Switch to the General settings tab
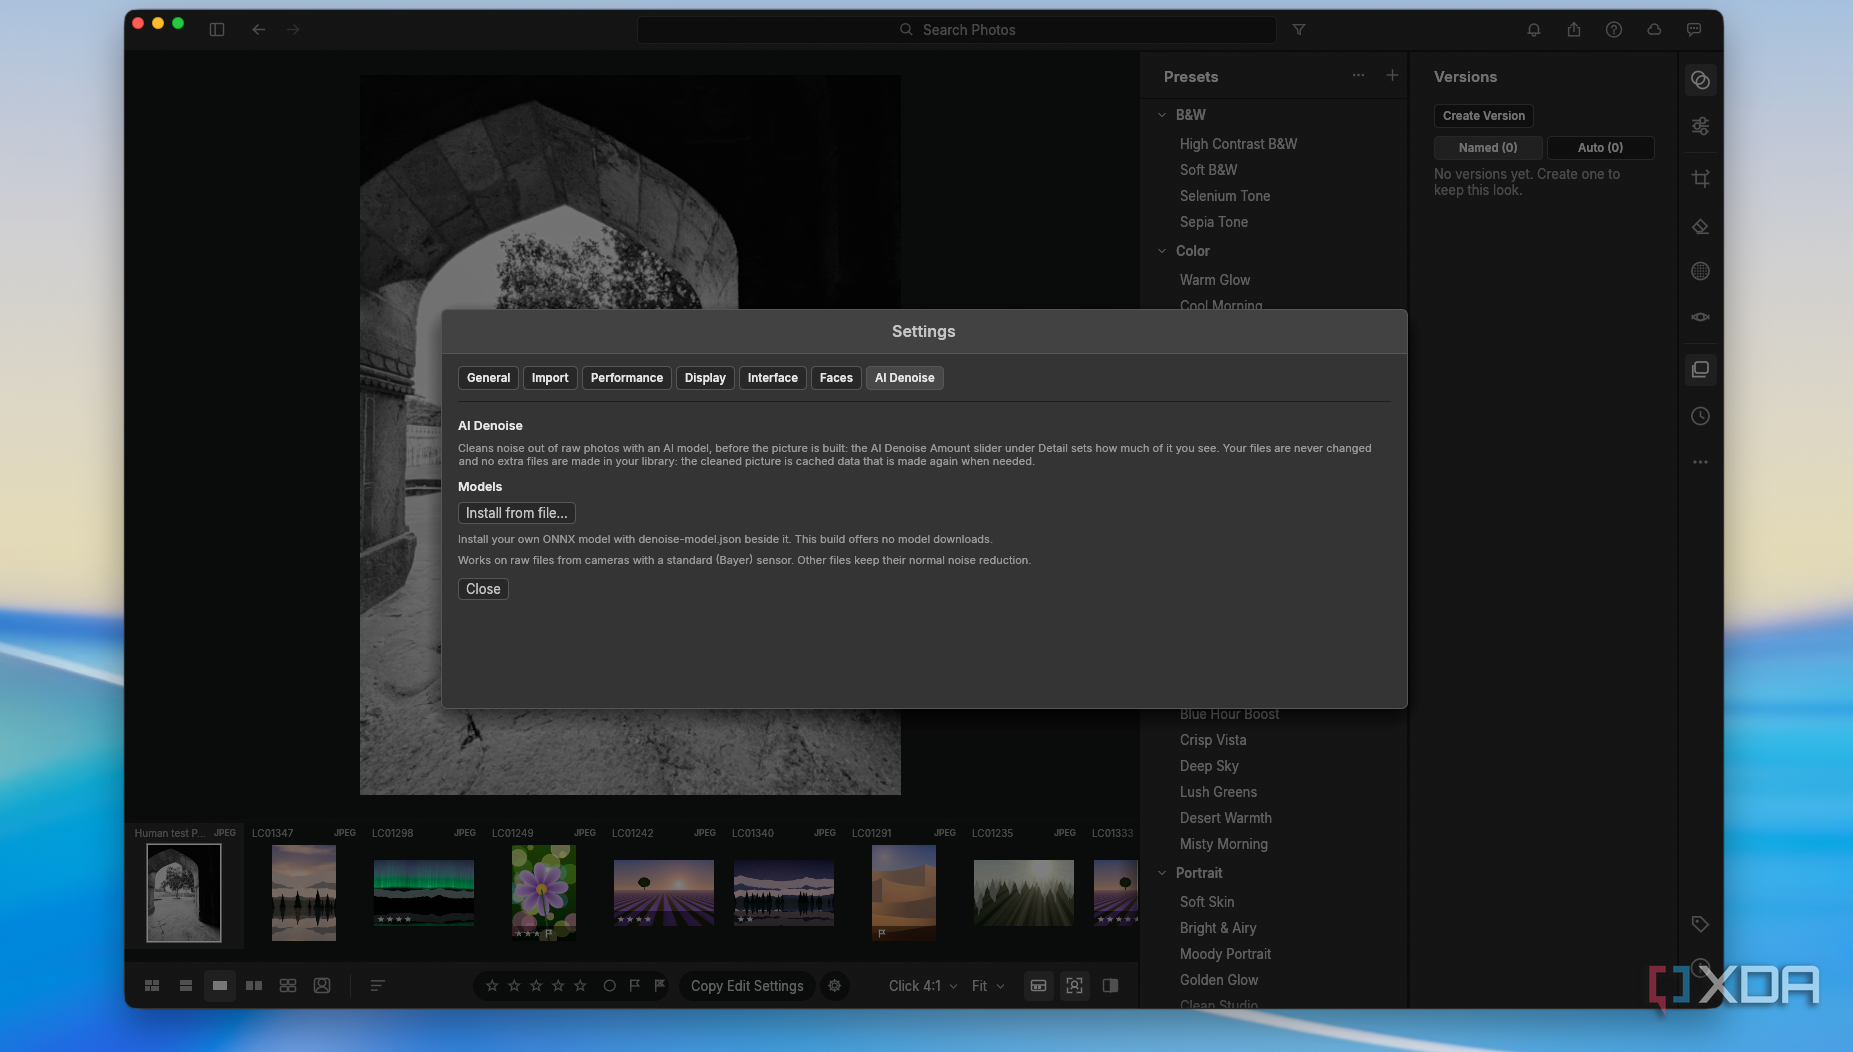 (488, 378)
